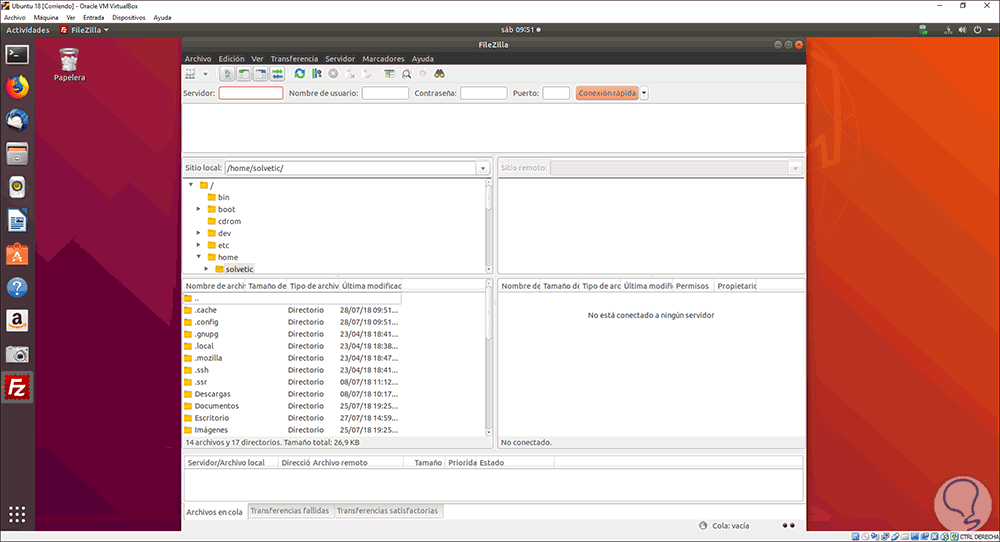Select the Escritorio directory row

point(291,418)
